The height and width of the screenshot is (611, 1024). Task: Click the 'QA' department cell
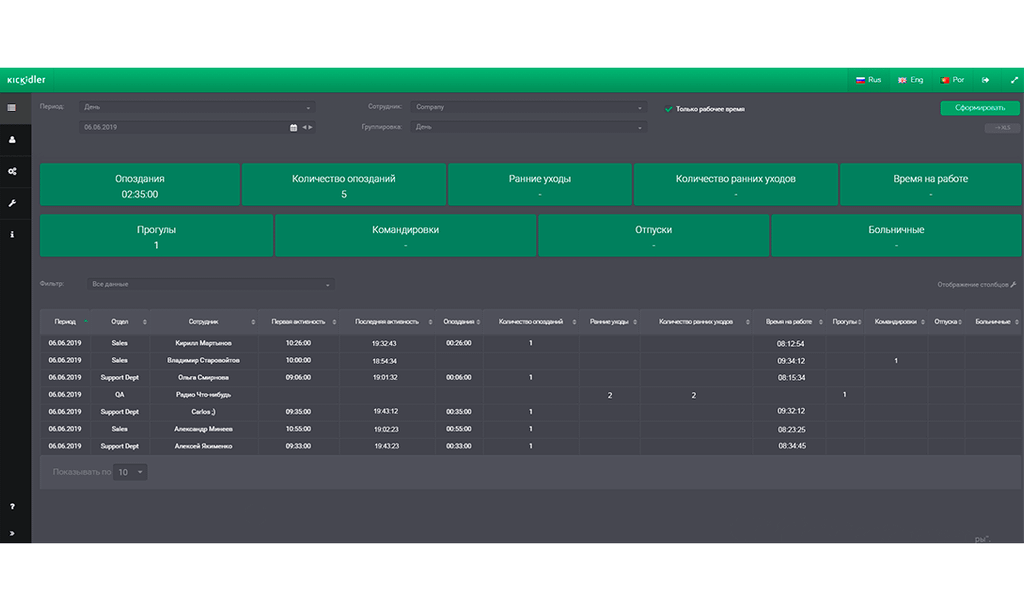(120, 395)
